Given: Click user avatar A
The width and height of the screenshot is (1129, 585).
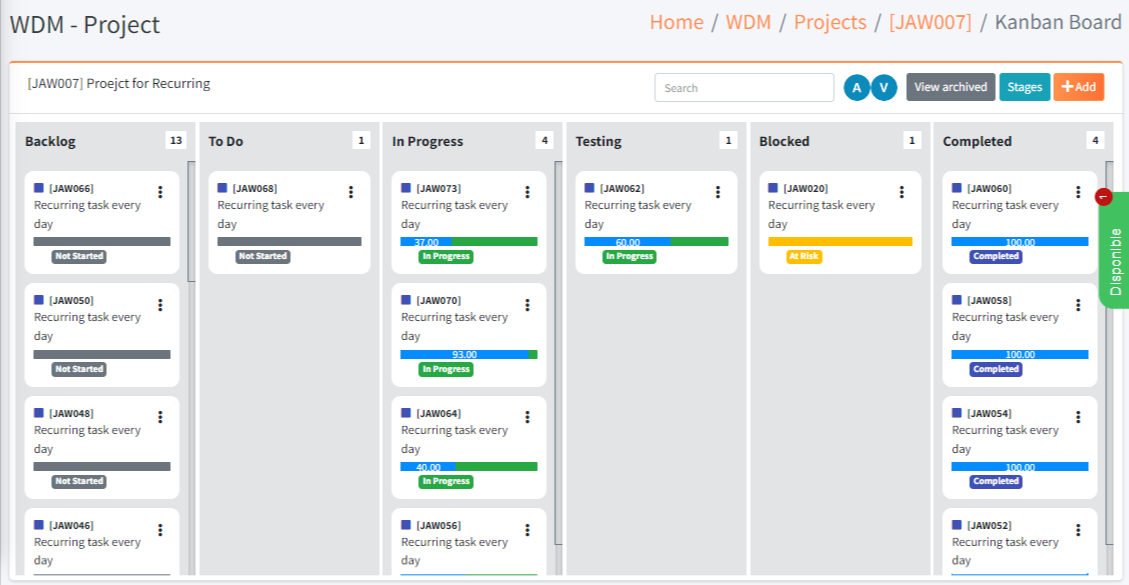Looking at the screenshot, I should pyautogui.click(x=857, y=88).
